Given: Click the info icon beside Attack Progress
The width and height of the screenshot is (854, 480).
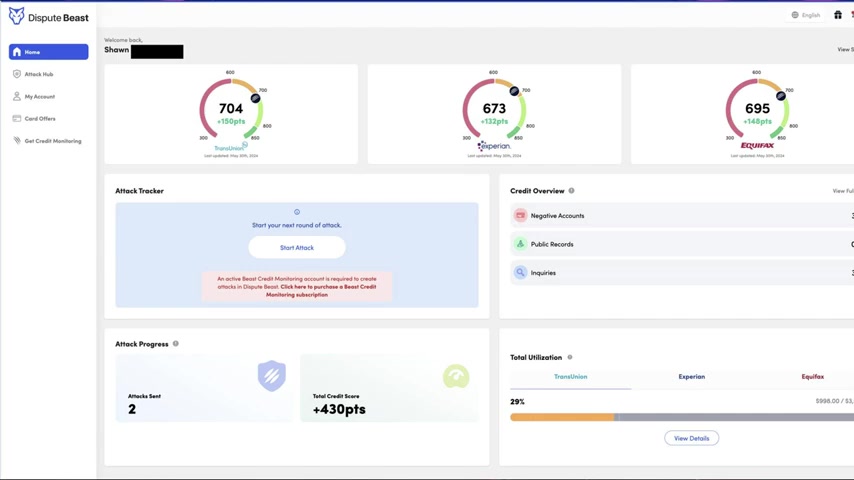Looking at the screenshot, I should tap(175, 344).
